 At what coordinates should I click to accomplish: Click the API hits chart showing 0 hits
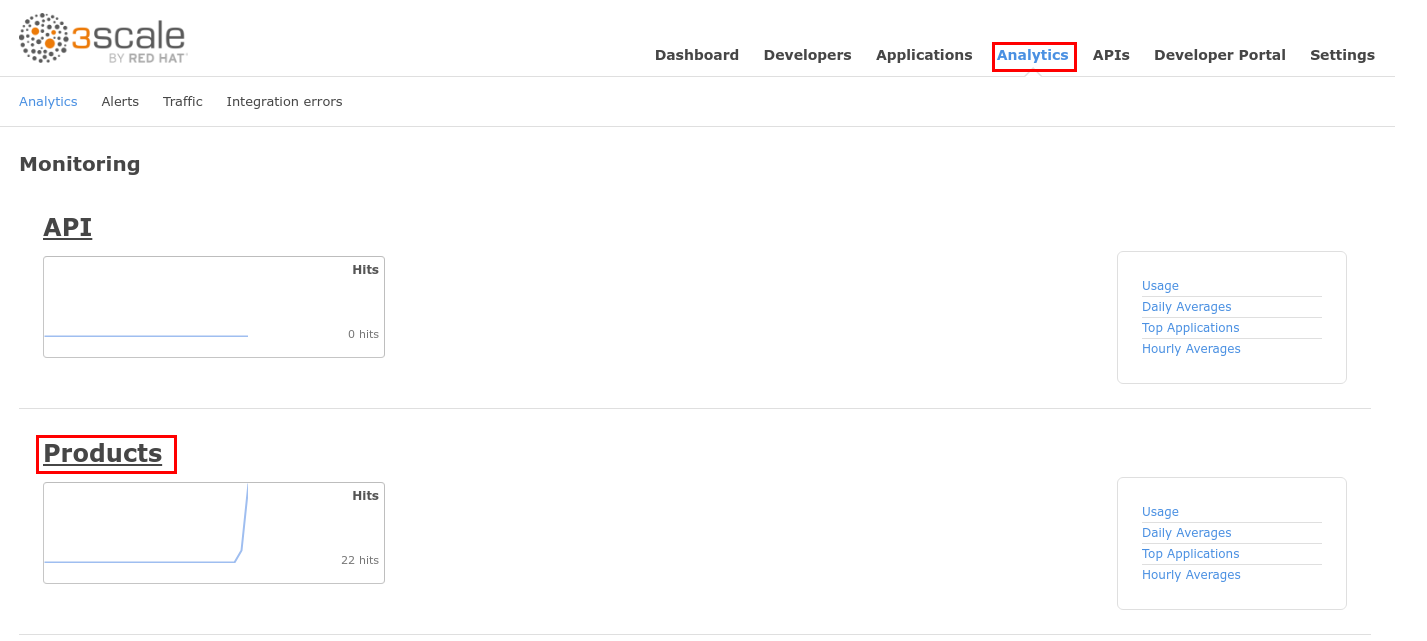pos(213,307)
